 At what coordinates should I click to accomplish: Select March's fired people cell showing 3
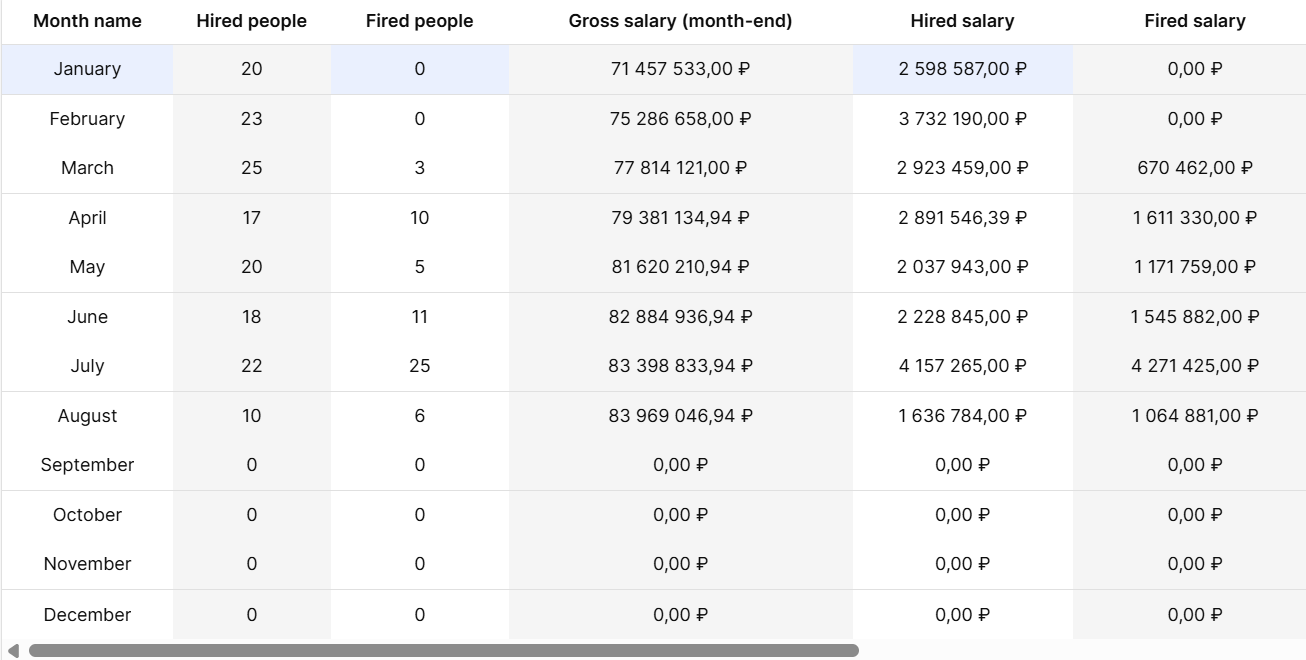(x=419, y=168)
